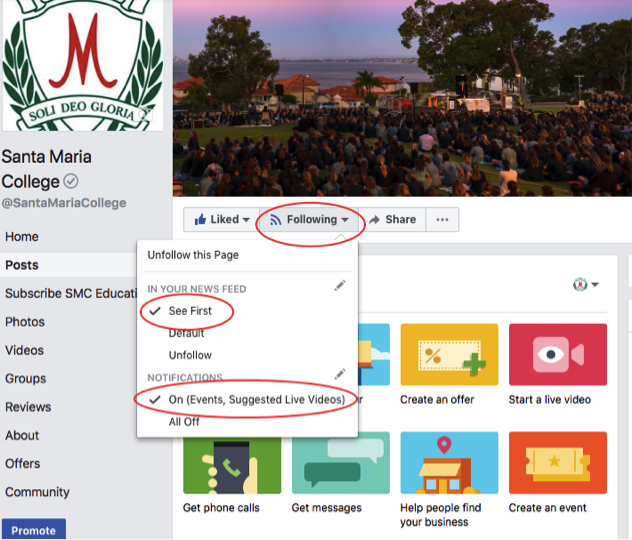632x540 pixels.
Task: Click the pencil icon beside Notifications
Action: tap(340, 374)
